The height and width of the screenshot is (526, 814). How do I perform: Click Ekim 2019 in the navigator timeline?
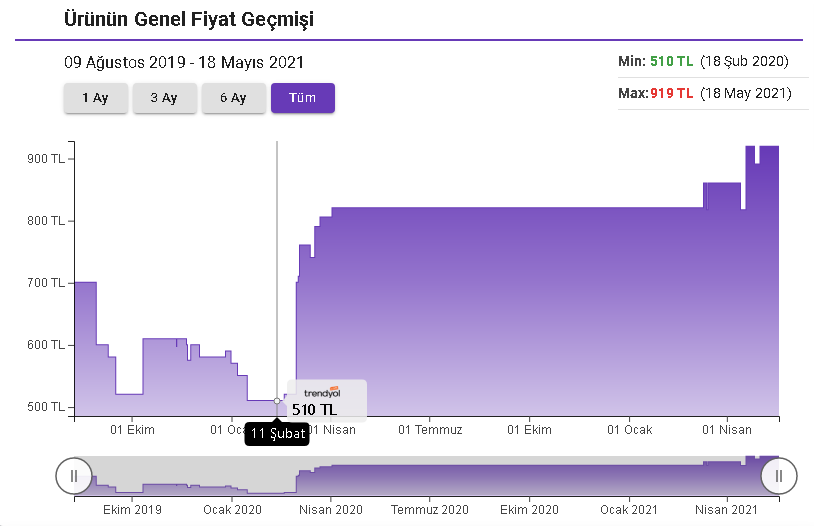click(x=132, y=509)
